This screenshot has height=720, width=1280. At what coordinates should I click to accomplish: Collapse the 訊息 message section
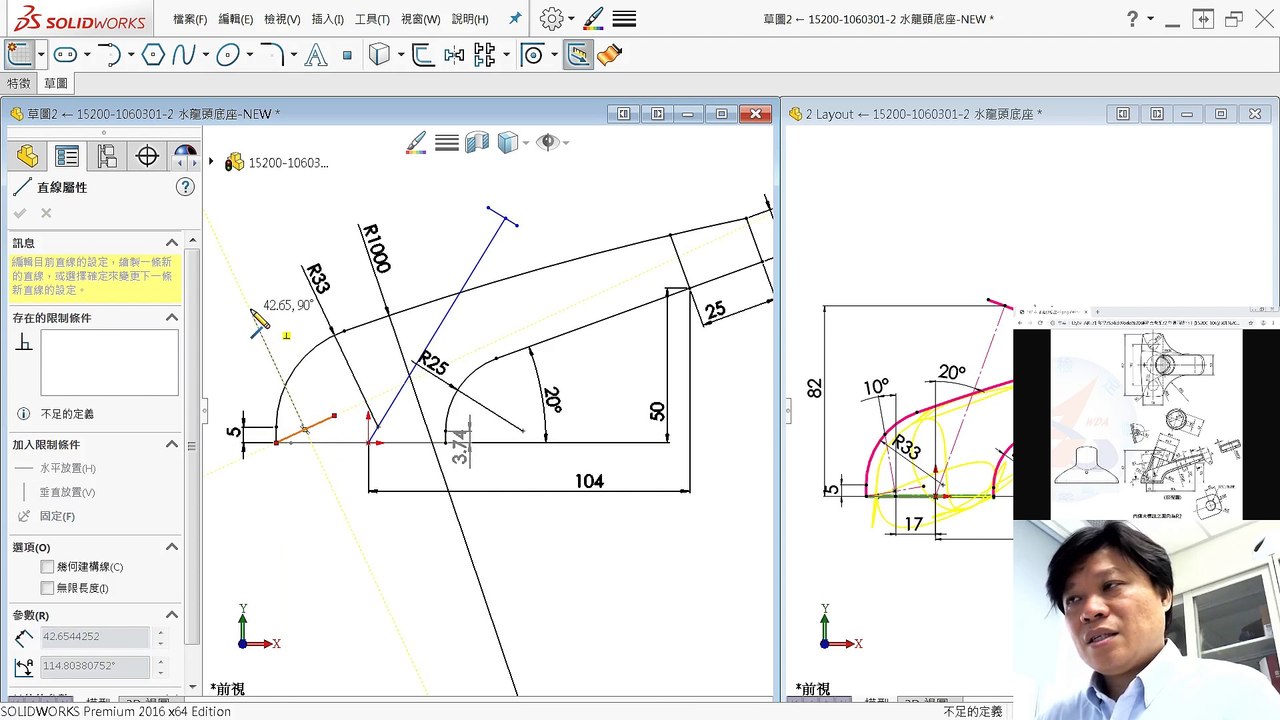[x=172, y=243]
